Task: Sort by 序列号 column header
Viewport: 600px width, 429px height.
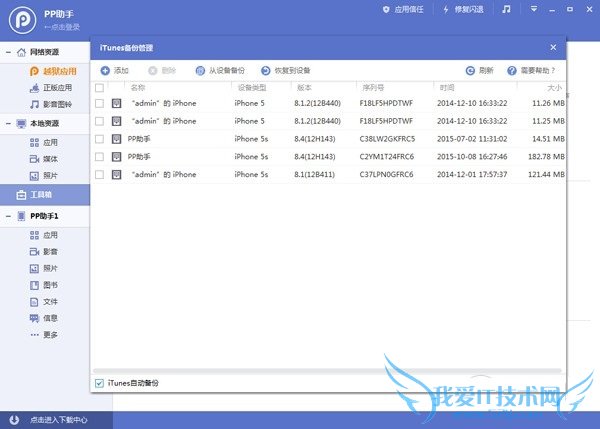Action: [373, 88]
